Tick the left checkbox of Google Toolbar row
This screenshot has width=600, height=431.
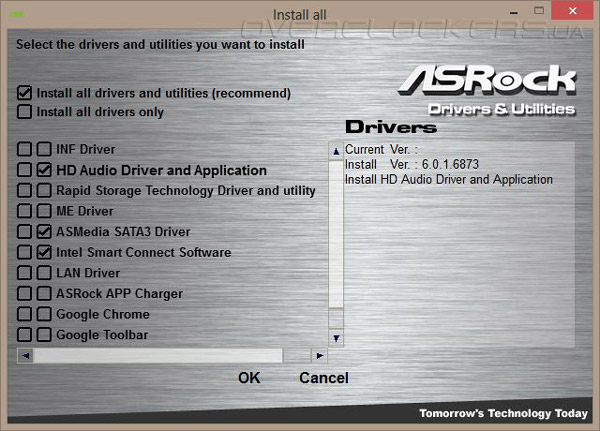pyautogui.click(x=24, y=335)
